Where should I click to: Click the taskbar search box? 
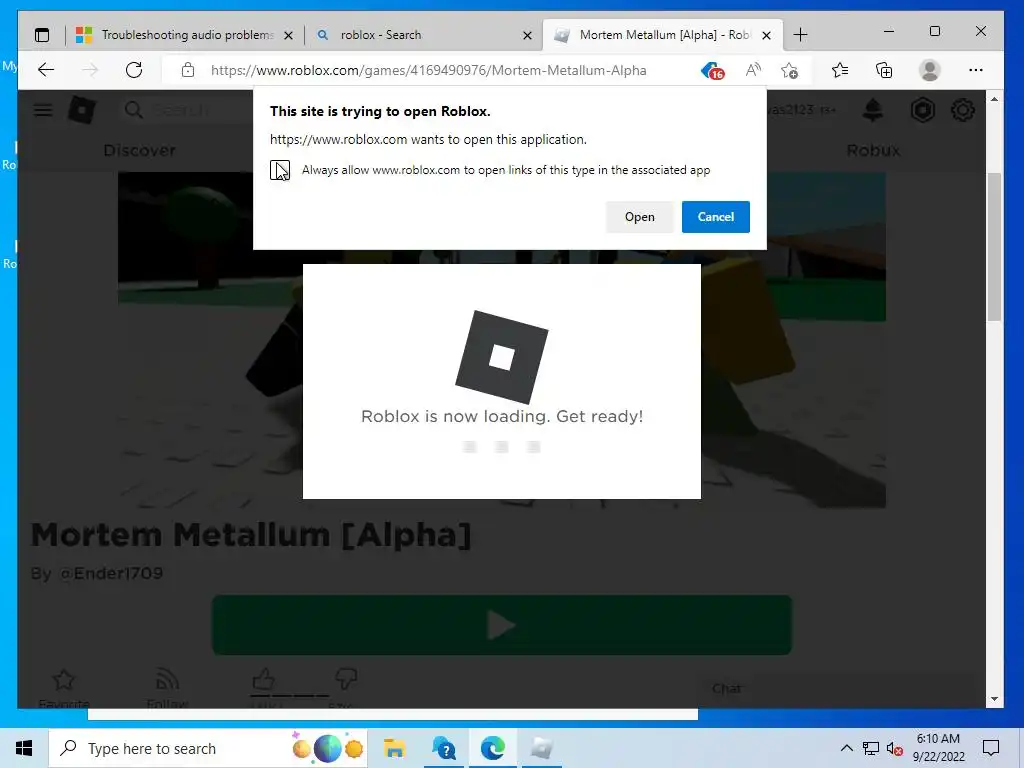pyautogui.click(x=208, y=748)
